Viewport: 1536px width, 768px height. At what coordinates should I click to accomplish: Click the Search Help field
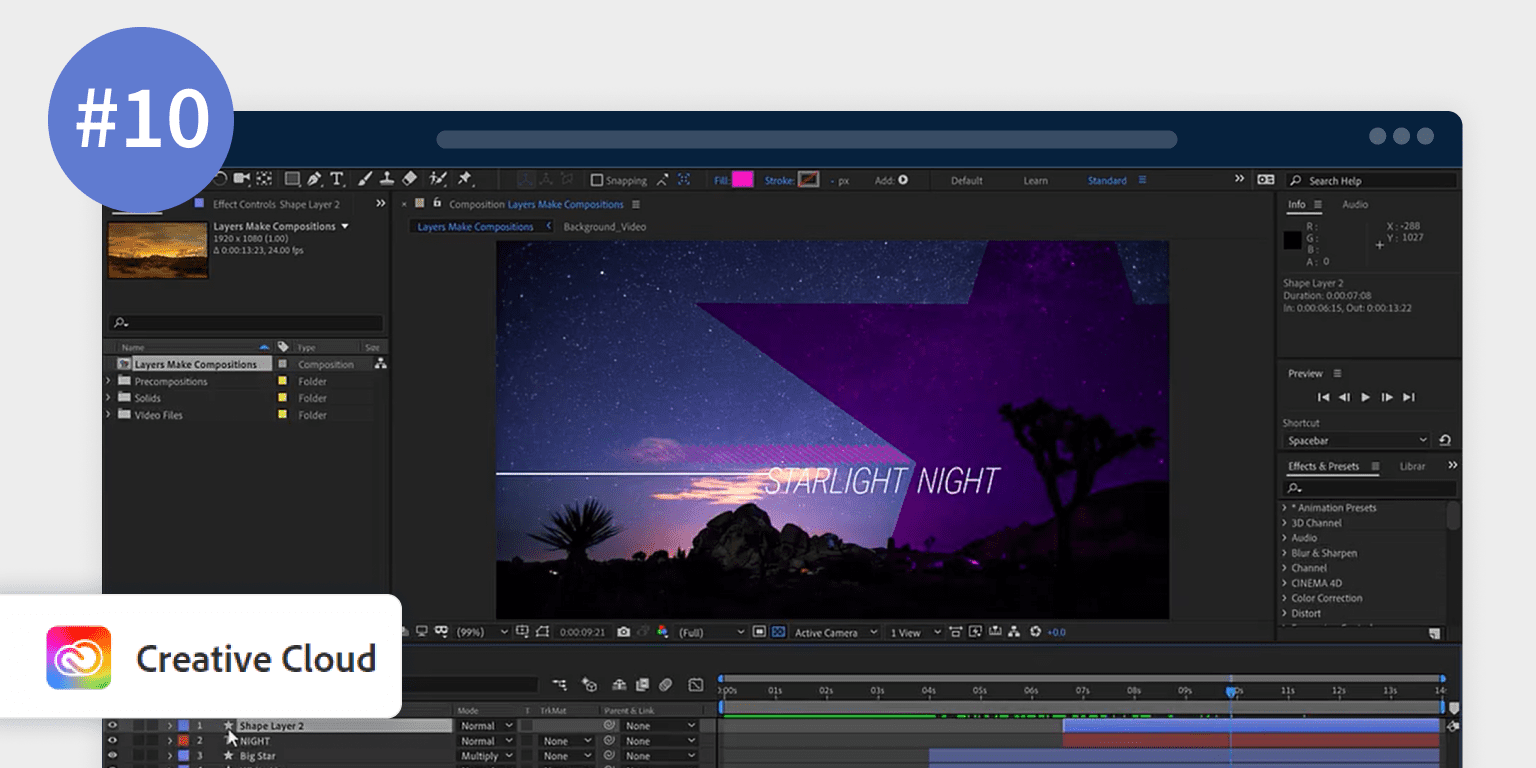coord(1371,181)
